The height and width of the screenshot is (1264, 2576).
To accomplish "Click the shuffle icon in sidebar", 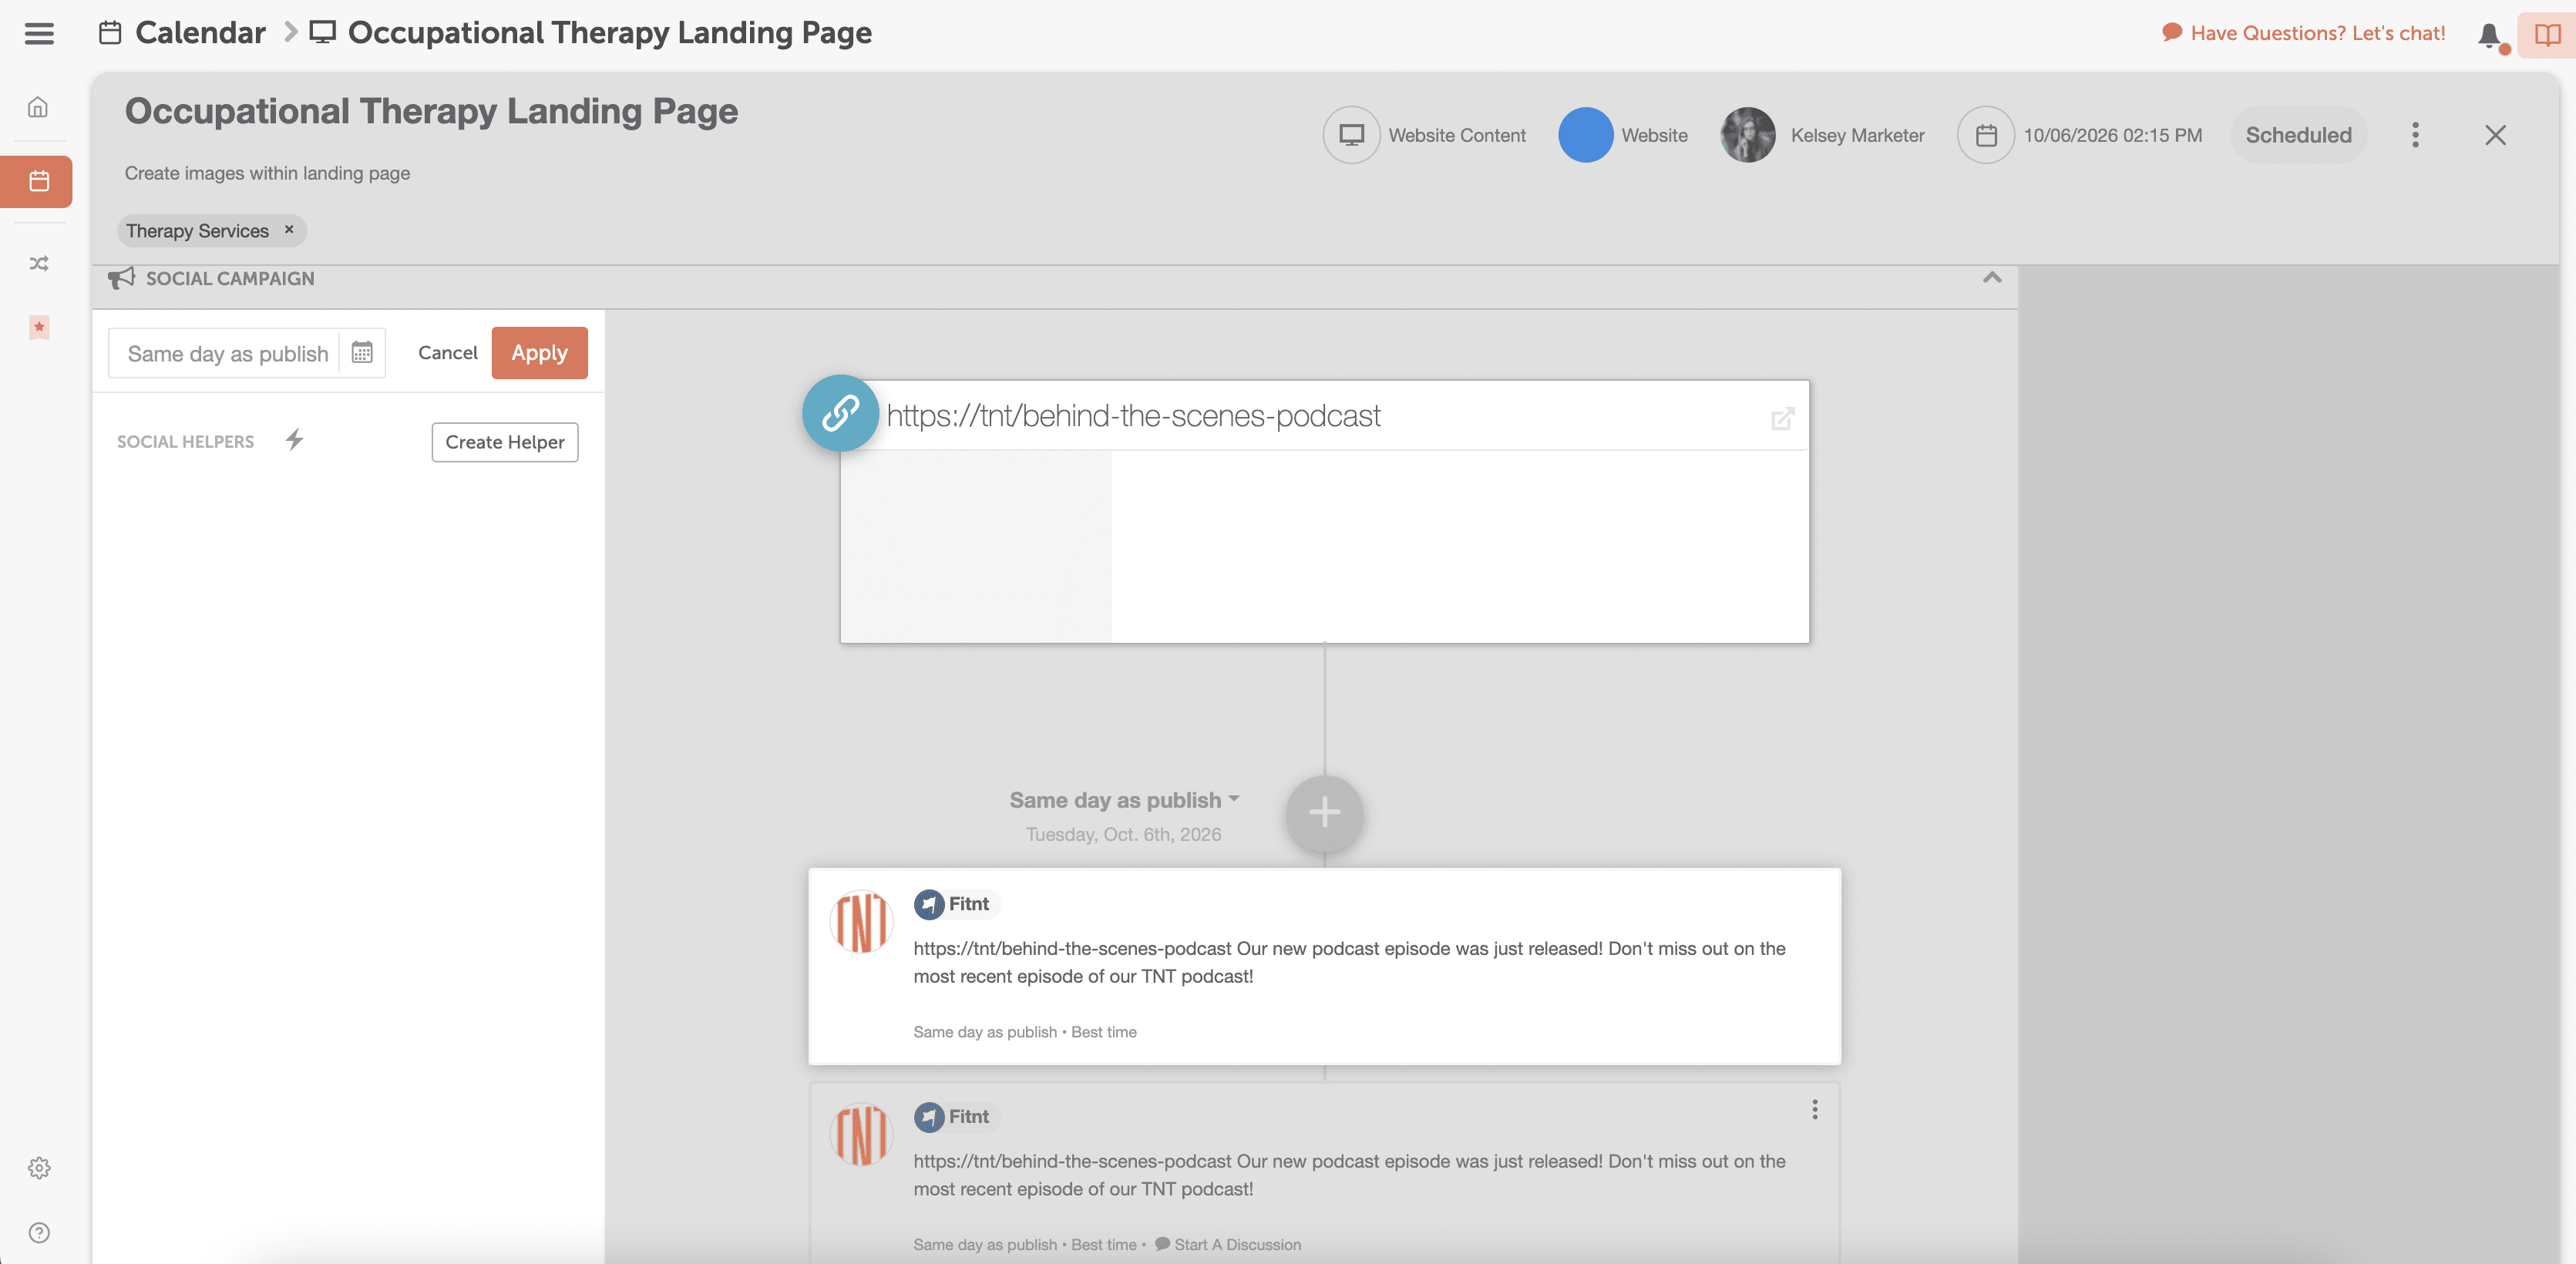I will pyautogui.click(x=38, y=264).
